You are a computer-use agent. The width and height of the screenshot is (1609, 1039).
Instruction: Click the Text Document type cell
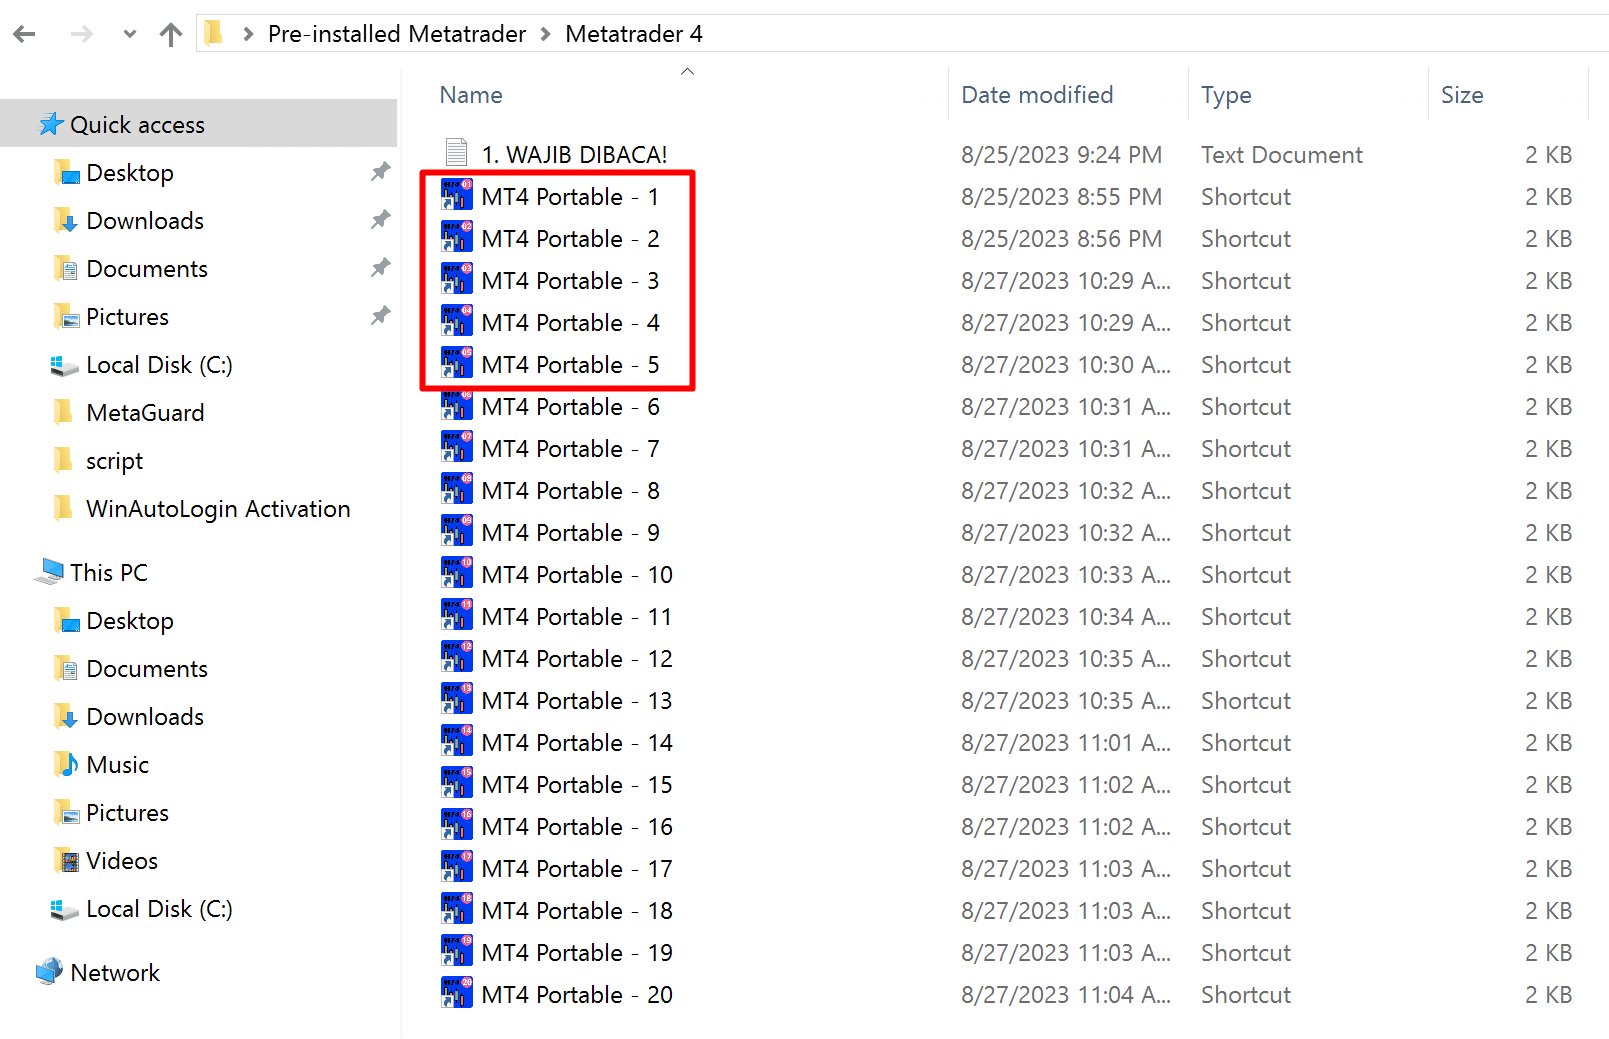point(1282,155)
